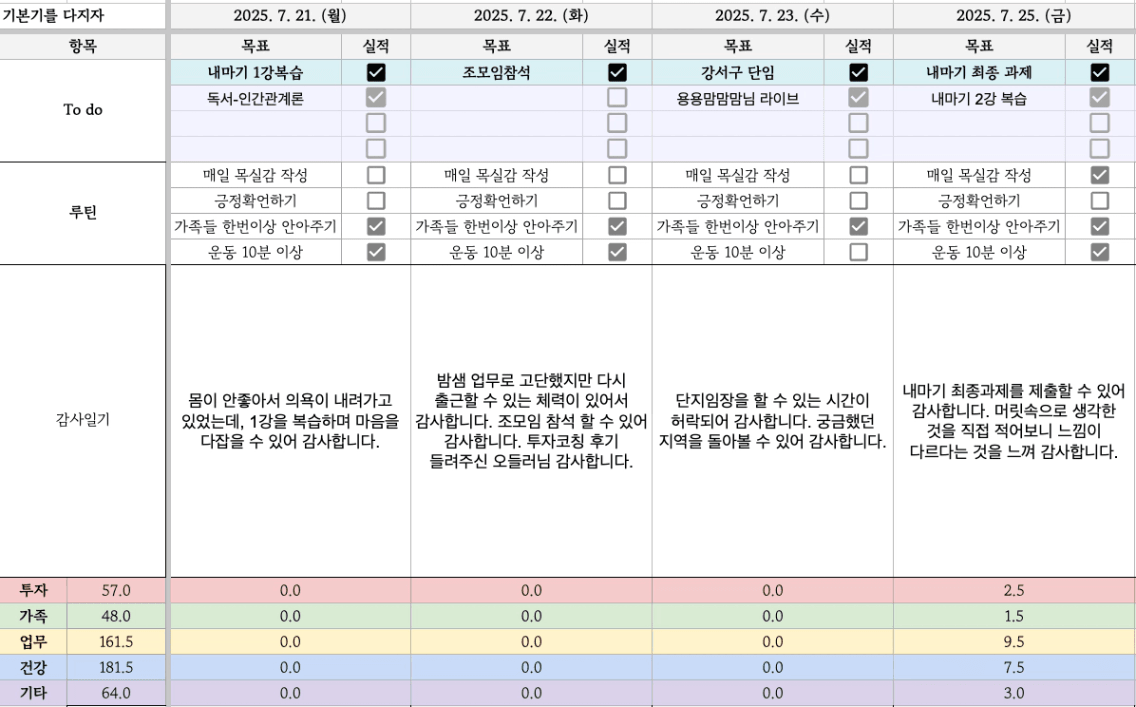1136x707 pixels.
Task: Uncheck 가족들 한번이상 안아주기 for July 21
Action: pos(376,226)
